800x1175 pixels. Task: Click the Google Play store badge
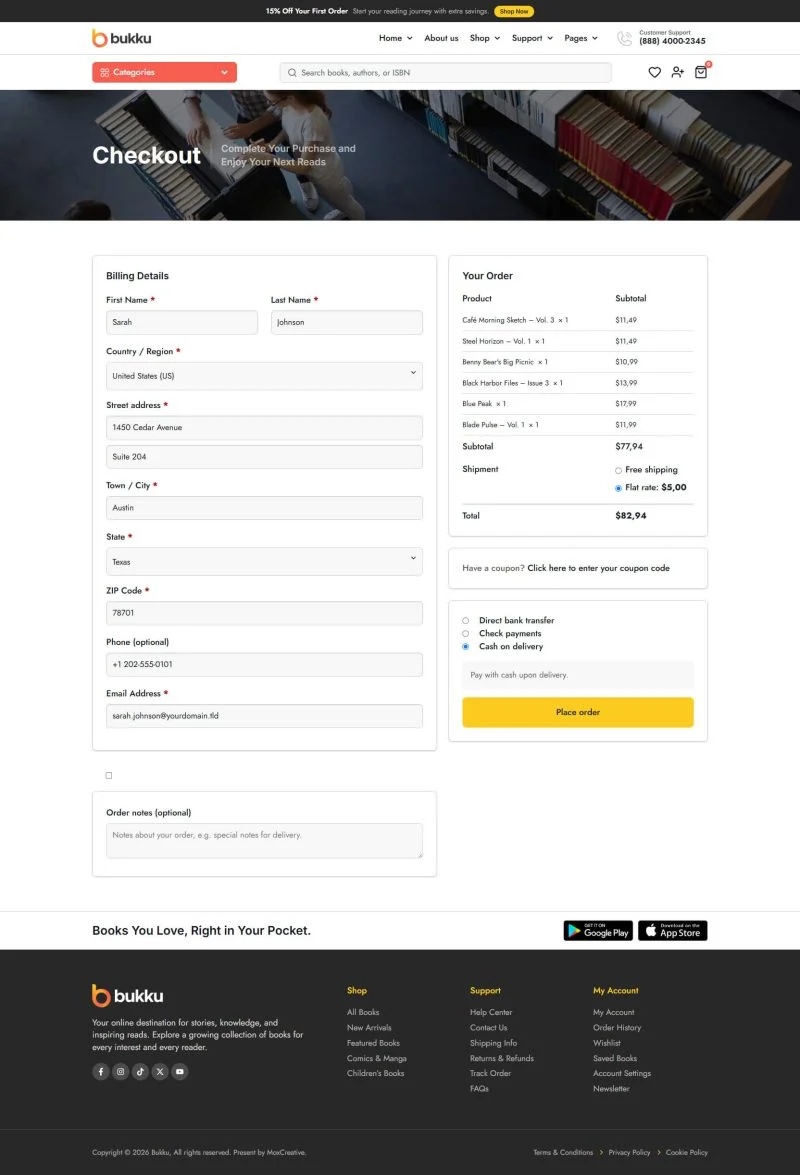point(598,931)
